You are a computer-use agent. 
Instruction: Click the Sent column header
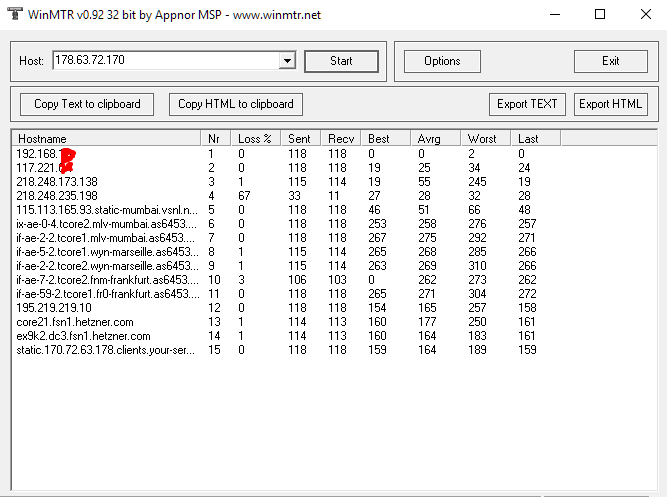301,139
